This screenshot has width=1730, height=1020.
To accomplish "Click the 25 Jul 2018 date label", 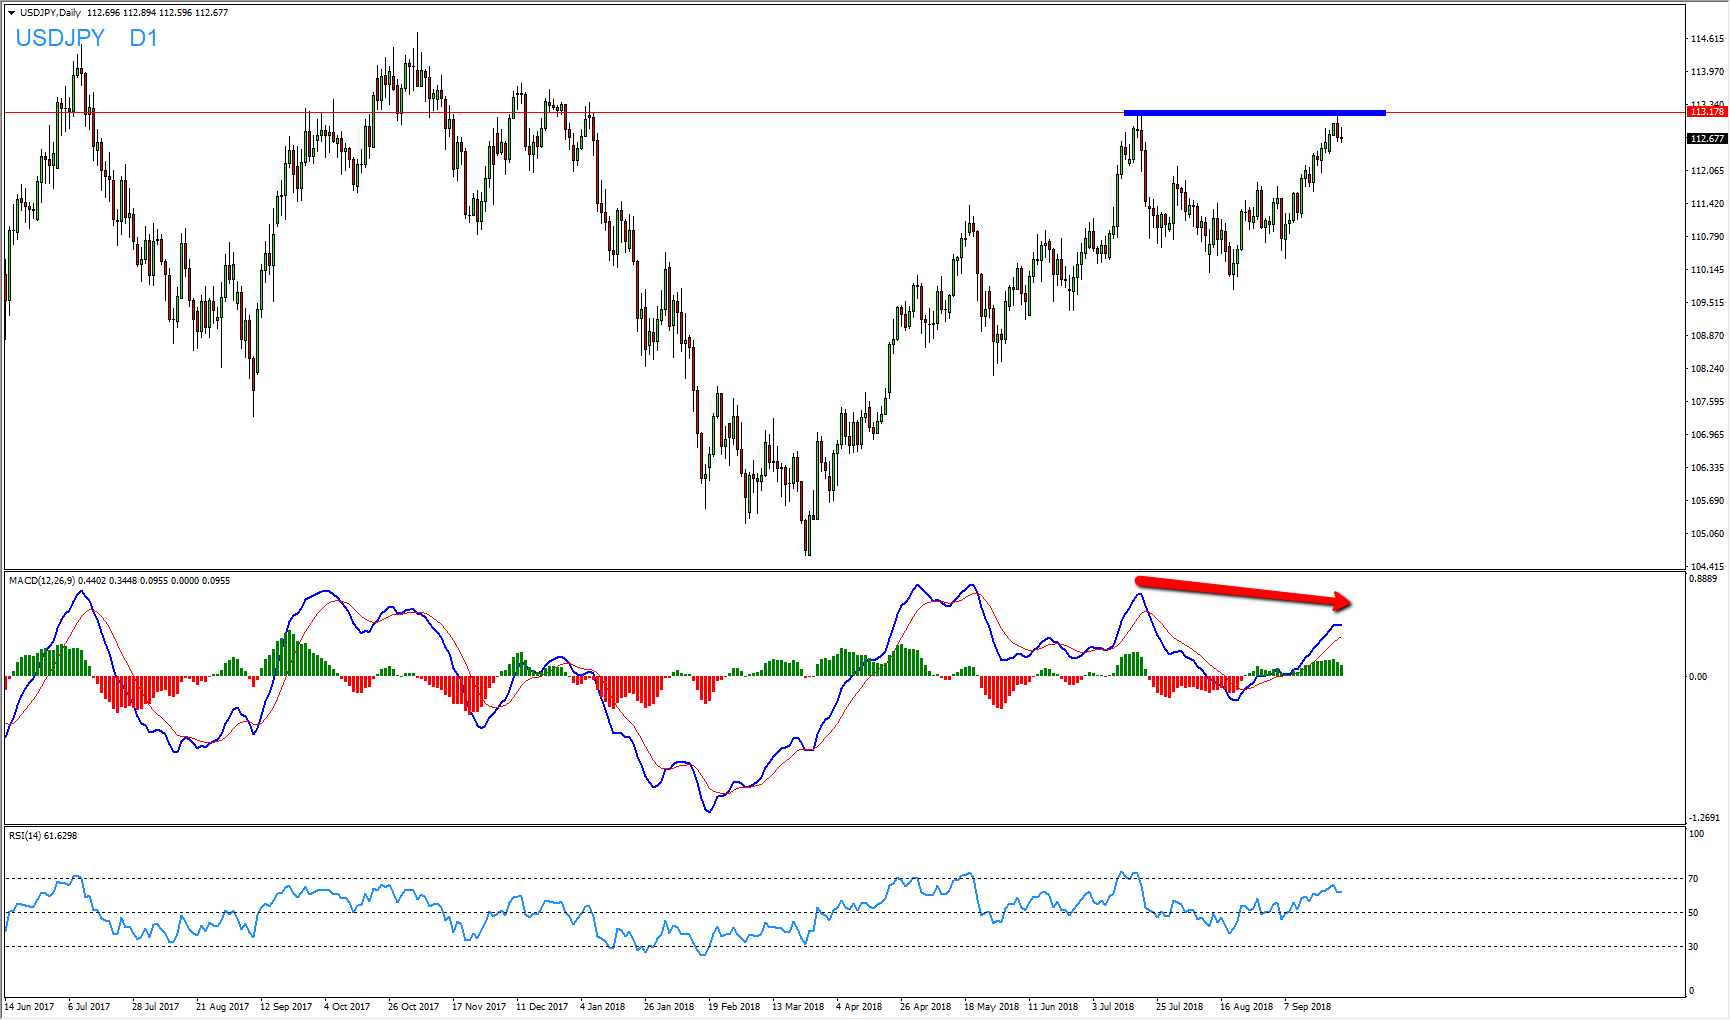I will click(1179, 1007).
